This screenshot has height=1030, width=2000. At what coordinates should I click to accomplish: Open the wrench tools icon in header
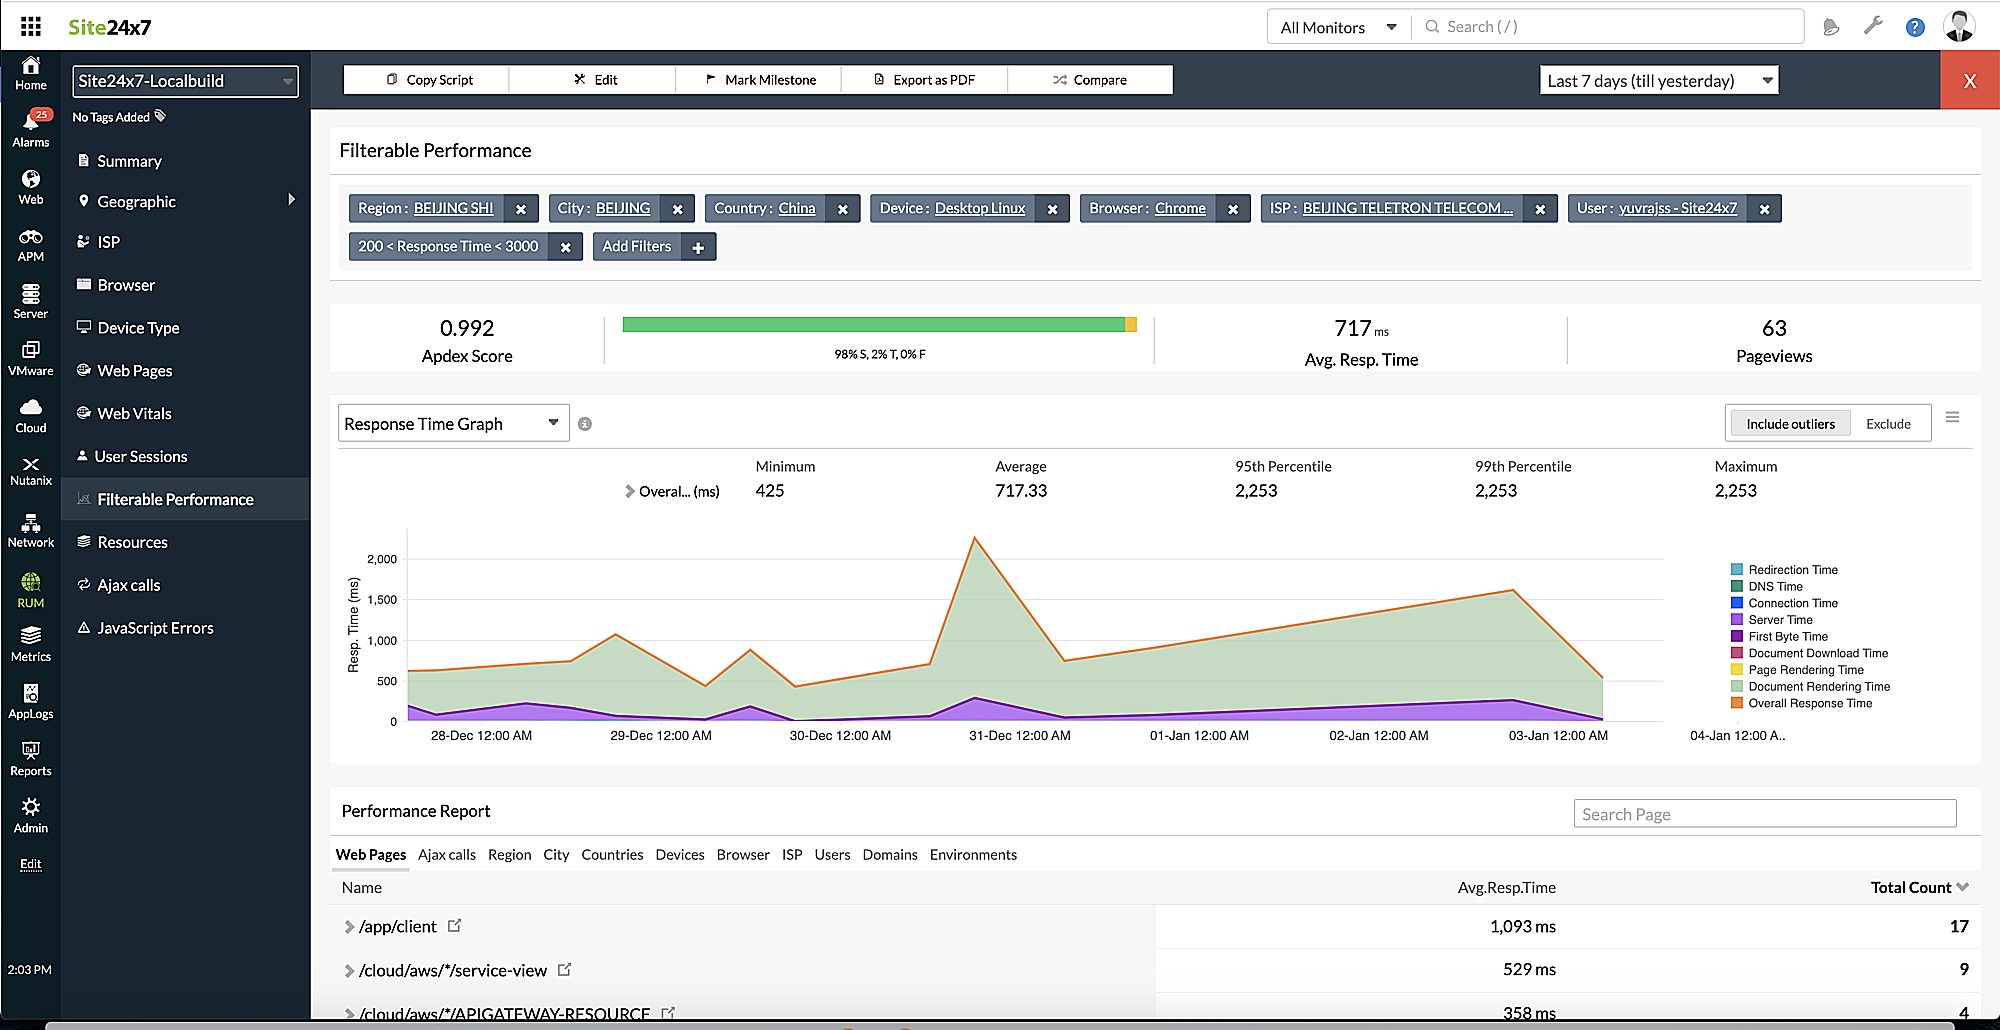(x=1873, y=27)
